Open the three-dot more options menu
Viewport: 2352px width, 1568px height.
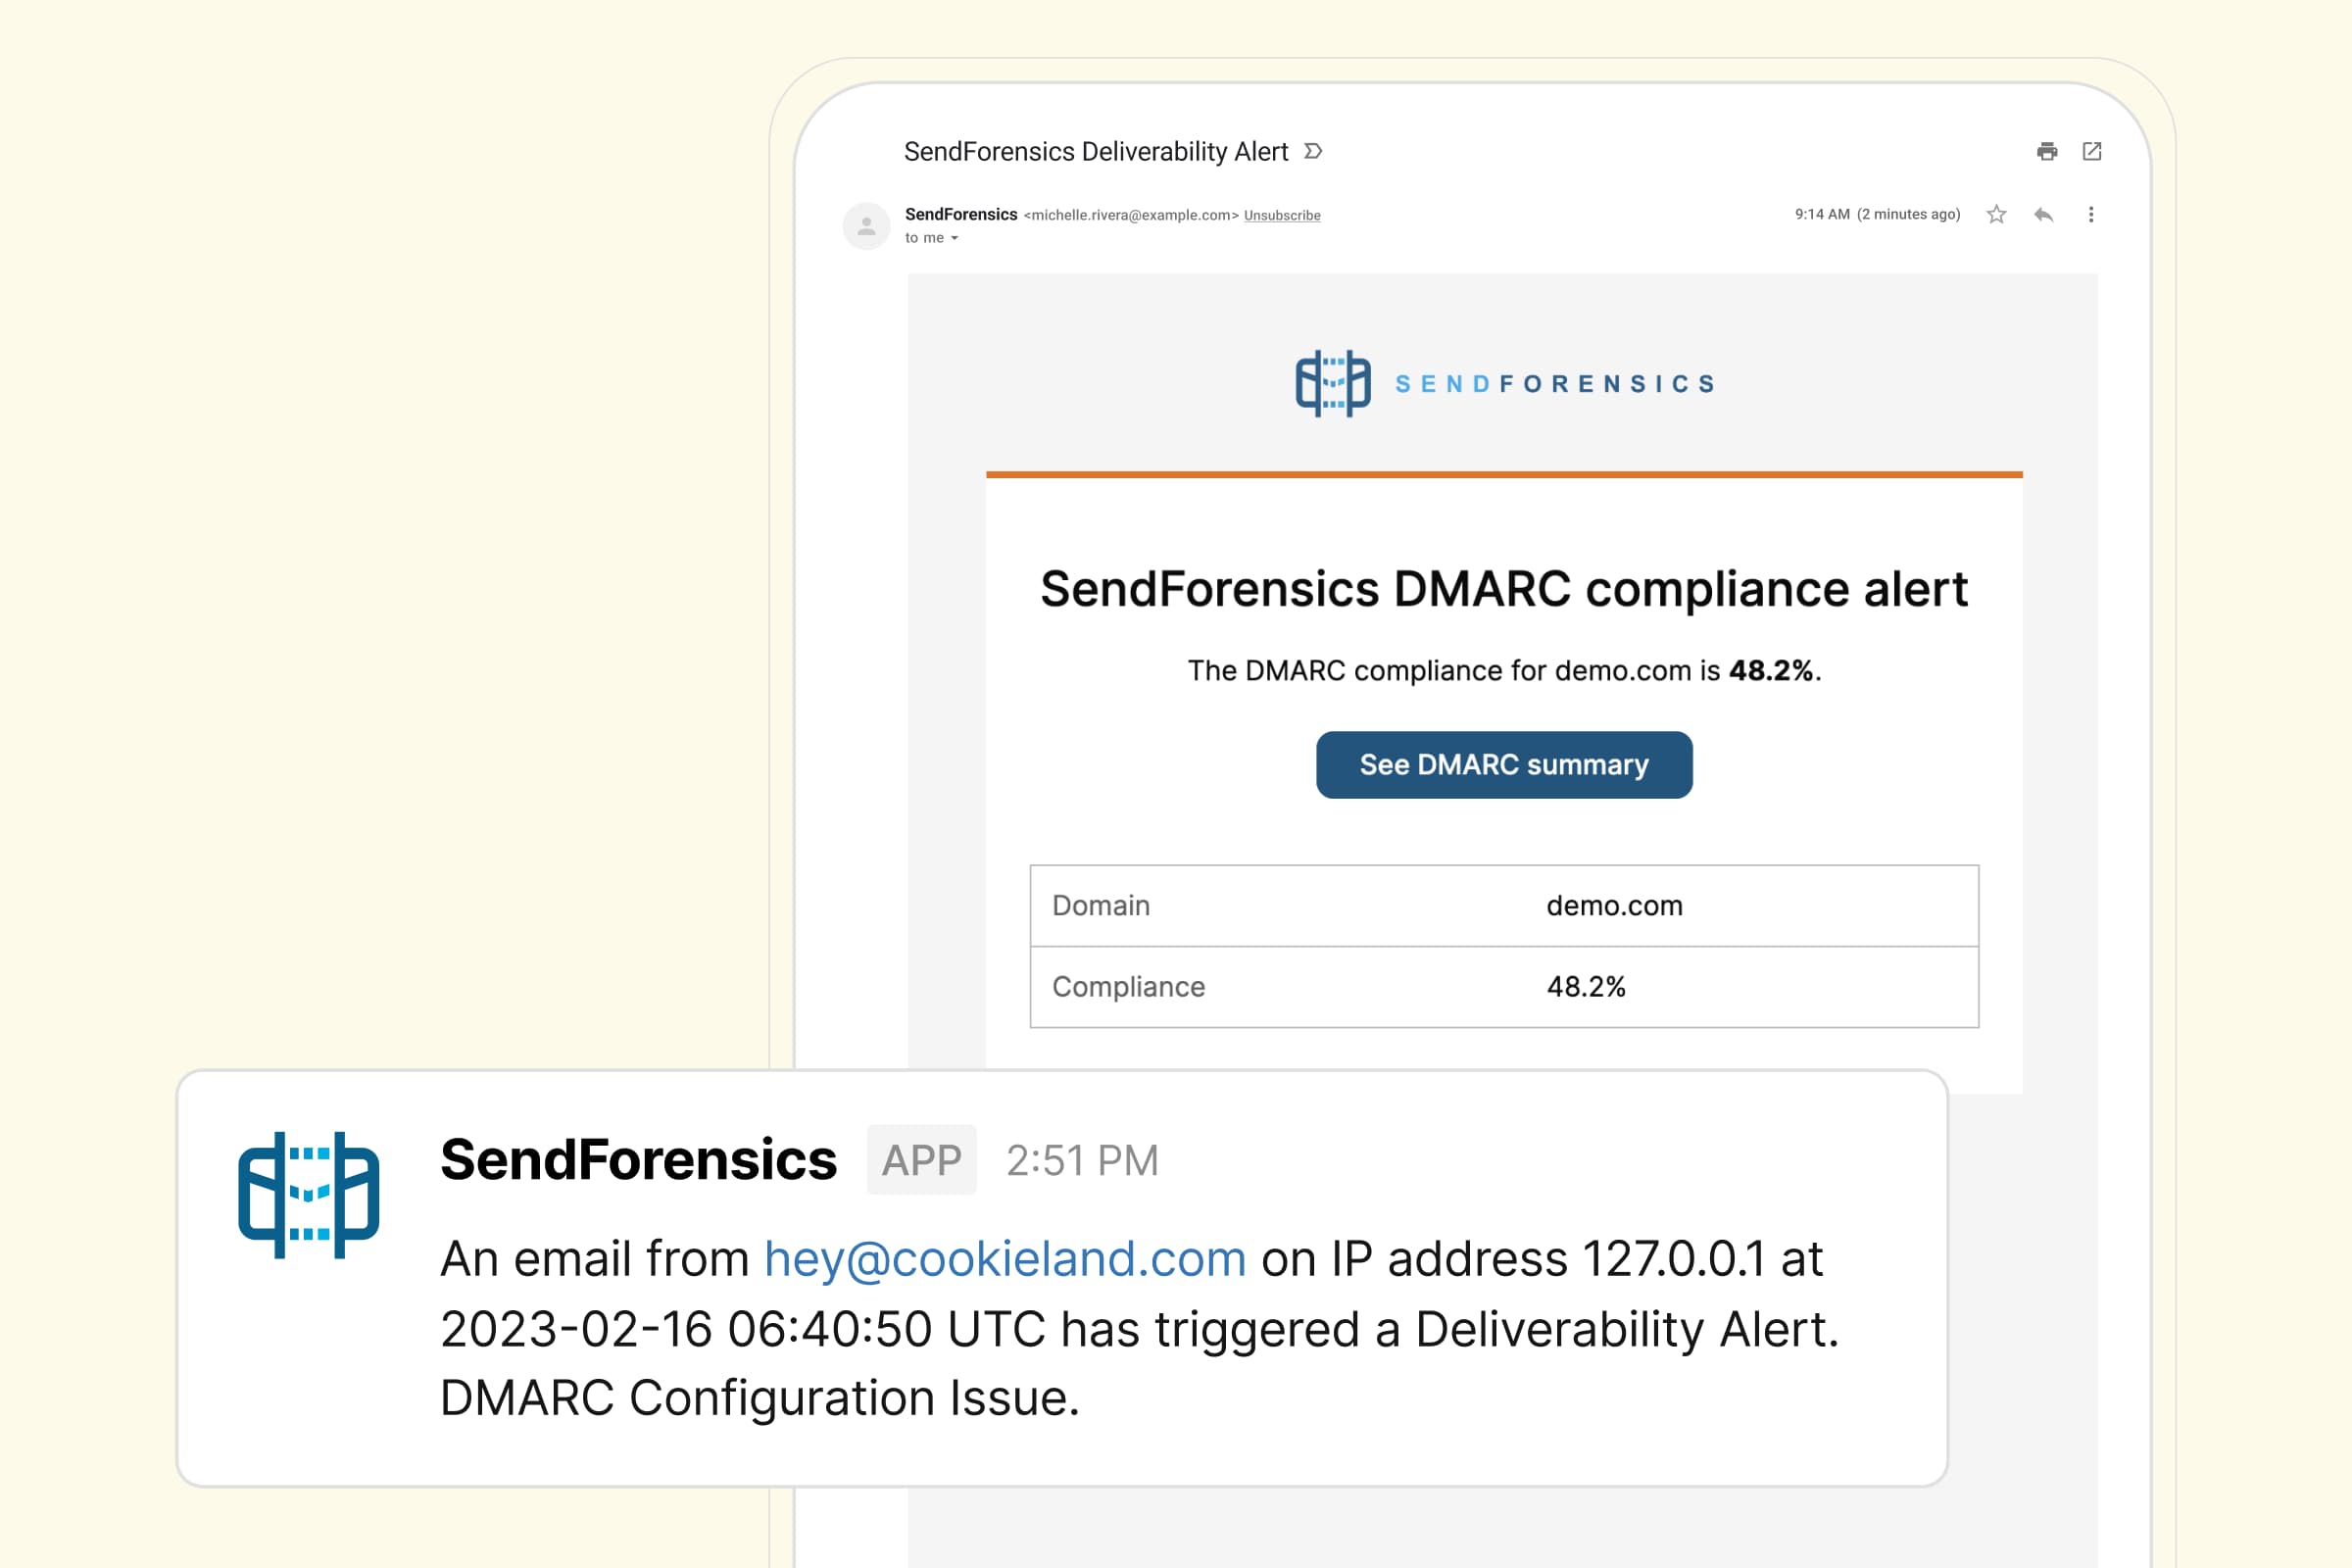(2090, 215)
